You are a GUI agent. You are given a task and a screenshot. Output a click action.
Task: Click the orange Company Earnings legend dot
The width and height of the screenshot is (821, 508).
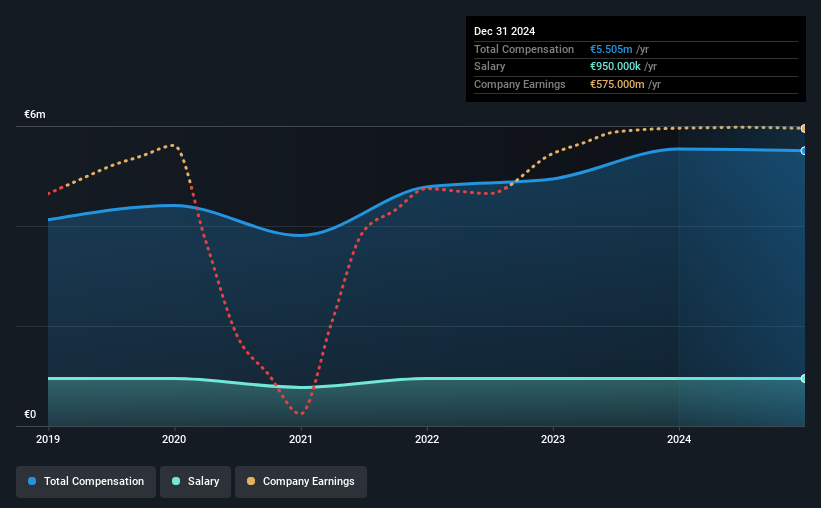point(251,481)
